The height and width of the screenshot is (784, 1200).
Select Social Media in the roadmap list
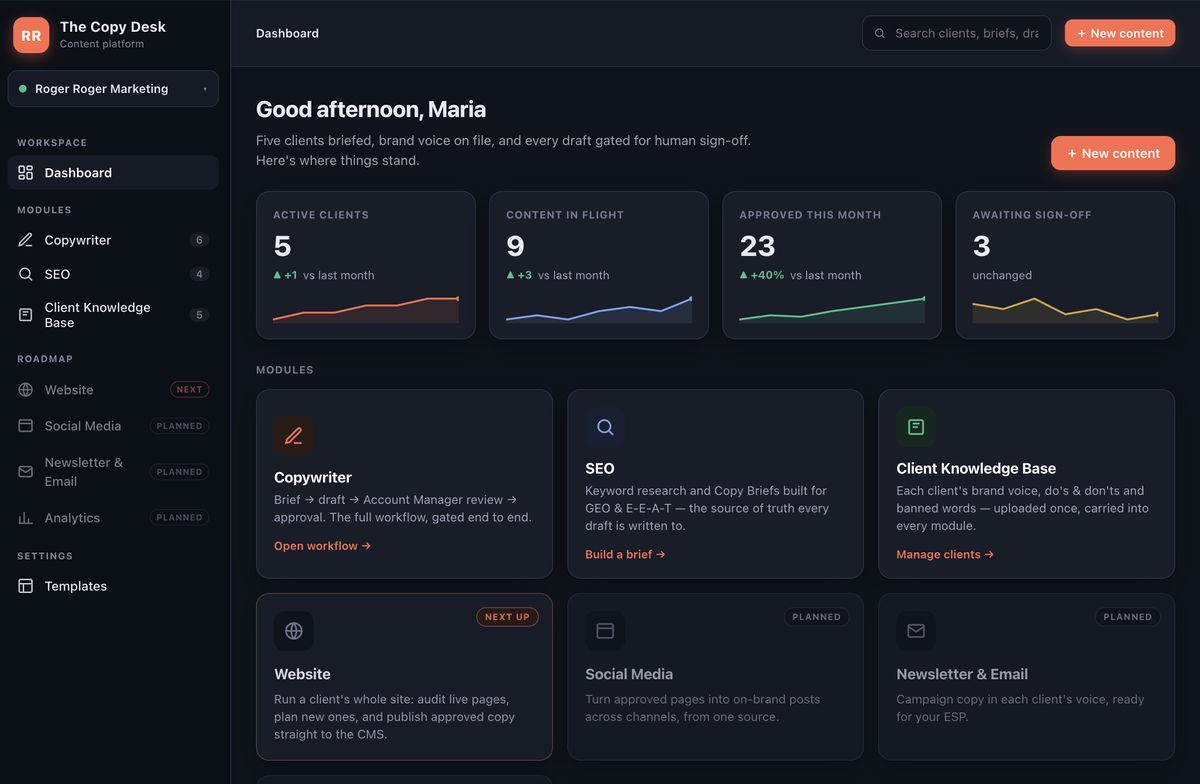pyautogui.click(x=113, y=426)
